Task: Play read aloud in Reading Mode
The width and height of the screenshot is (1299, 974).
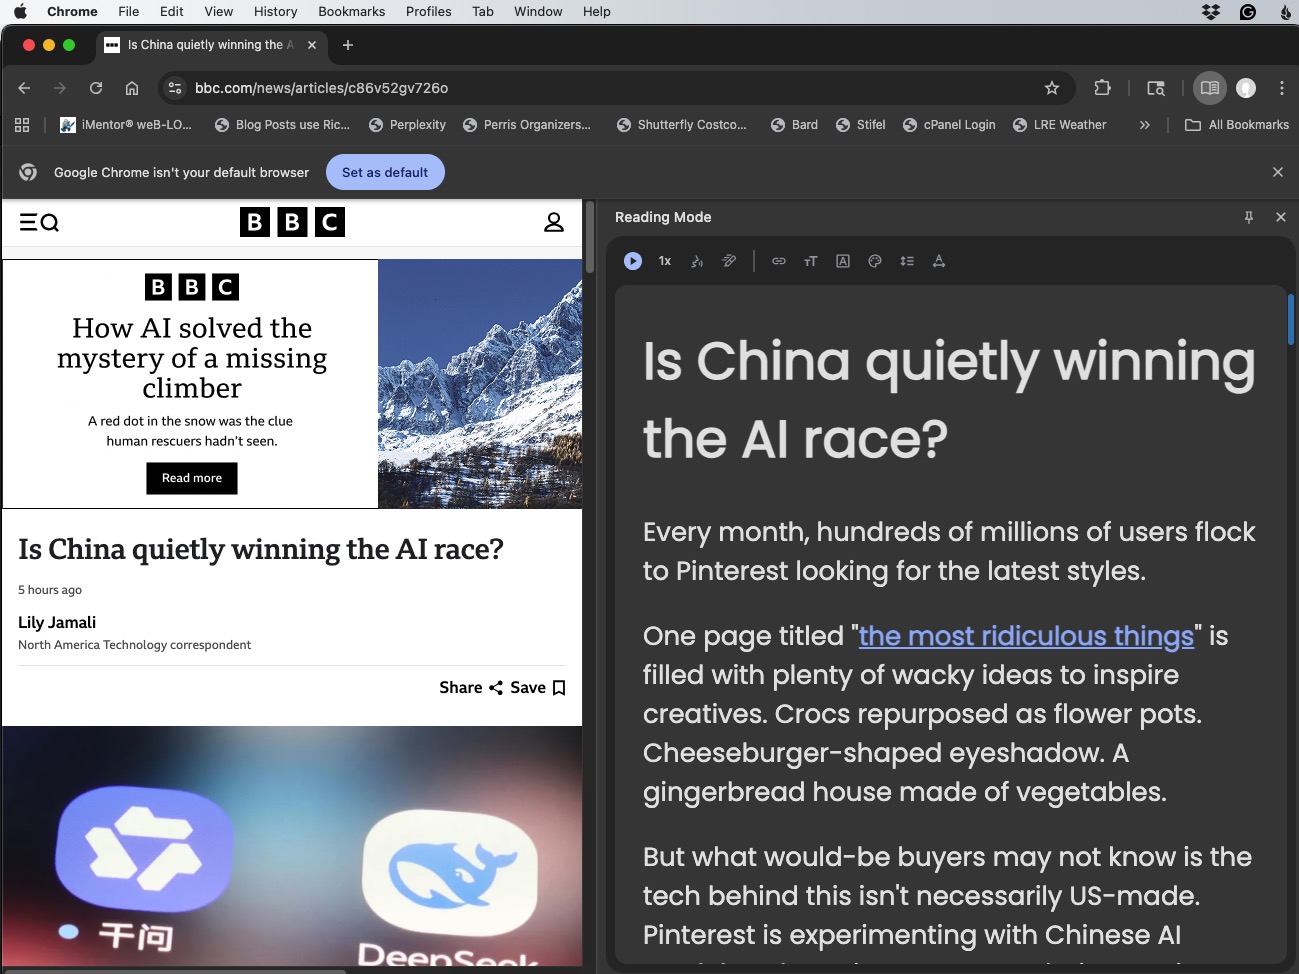Action: [632, 261]
